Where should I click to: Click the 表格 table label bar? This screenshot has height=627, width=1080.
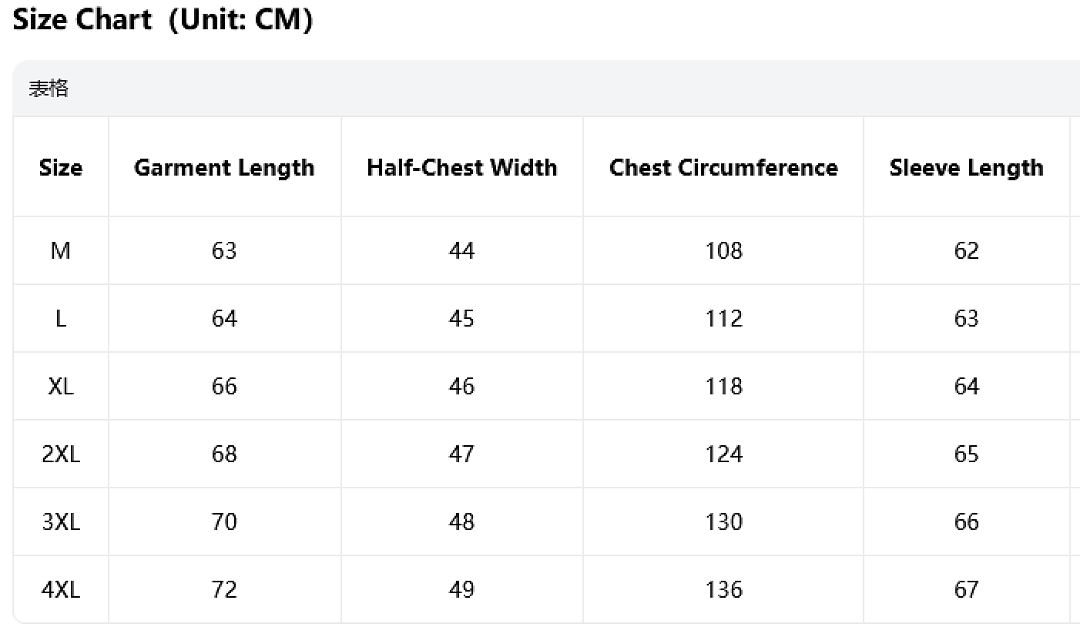(x=546, y=88)
